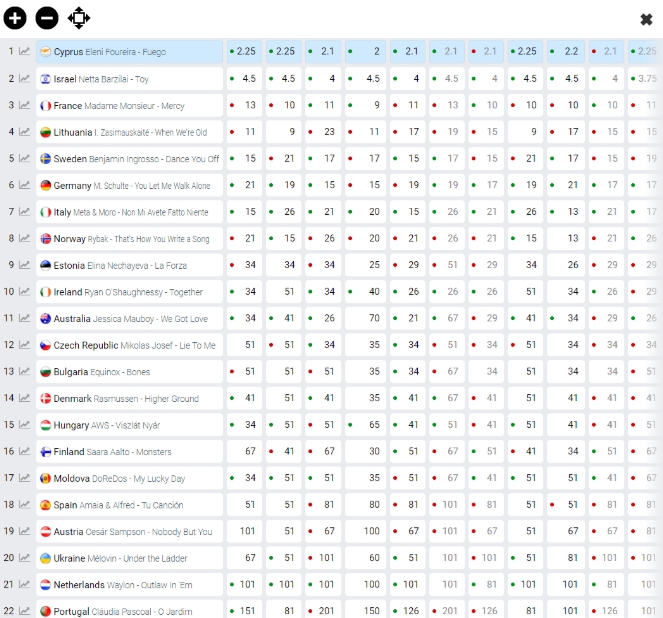Screen dimensions: 663x618
Task: Click Ireland odds value 40
Action: pyautogui.click(x=365, y=292)
